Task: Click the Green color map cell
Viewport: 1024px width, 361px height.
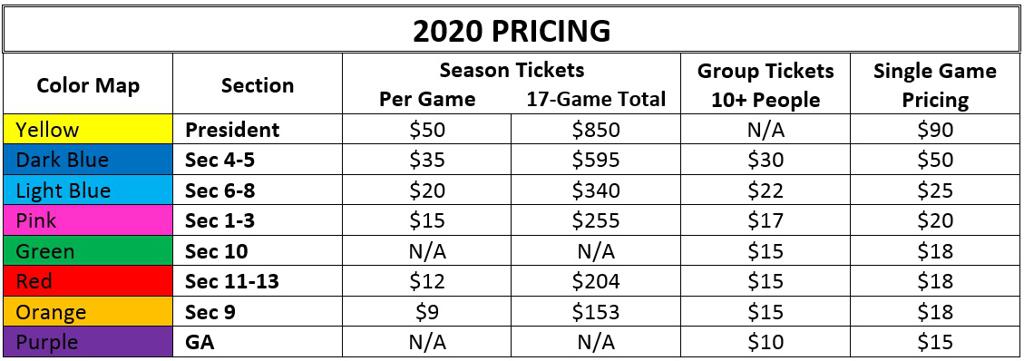Action: [88, 251]
